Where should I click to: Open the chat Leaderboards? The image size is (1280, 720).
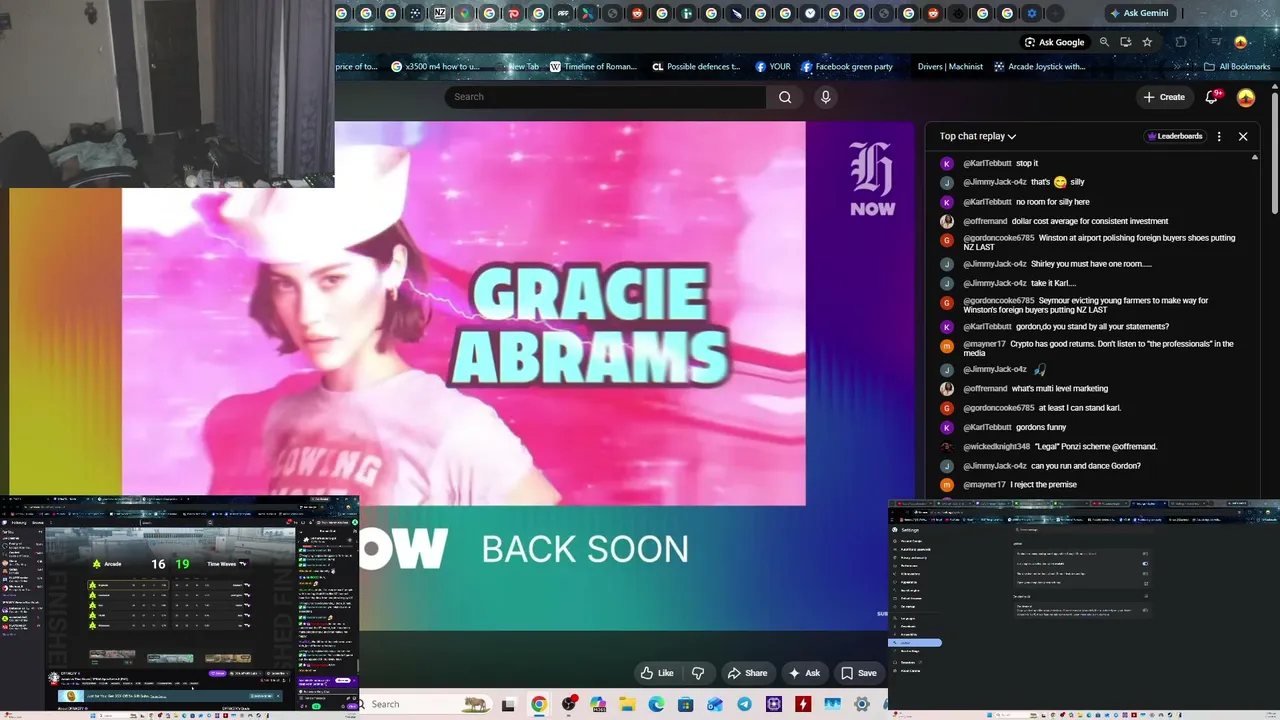1175,136
